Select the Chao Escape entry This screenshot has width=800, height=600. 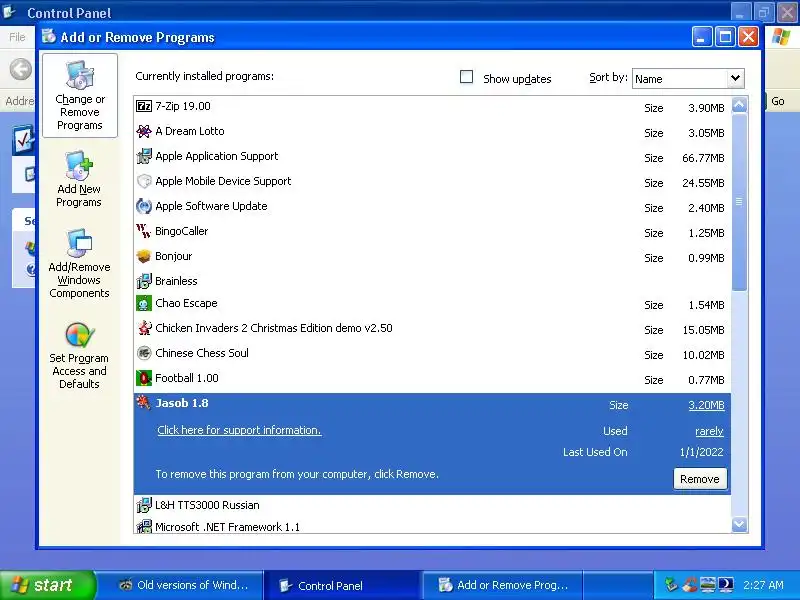[x=432, y=304]
